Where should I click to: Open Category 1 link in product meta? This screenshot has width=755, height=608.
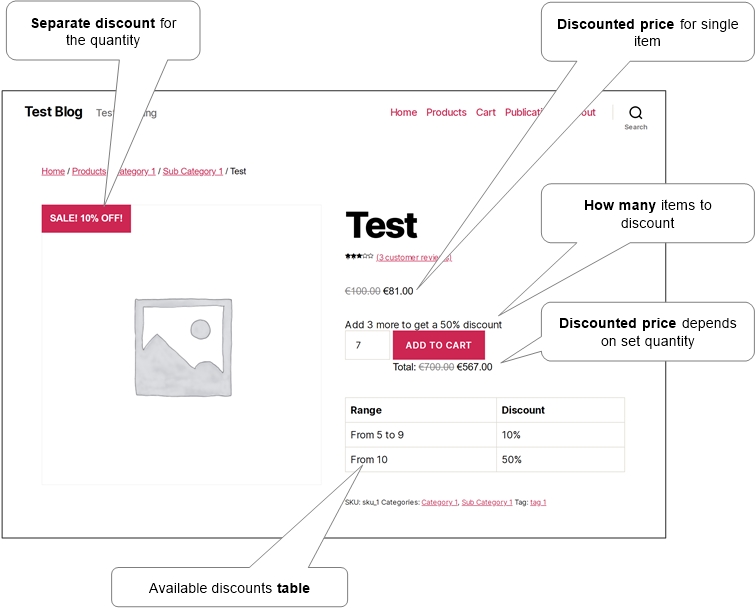[x=440, y=502]
